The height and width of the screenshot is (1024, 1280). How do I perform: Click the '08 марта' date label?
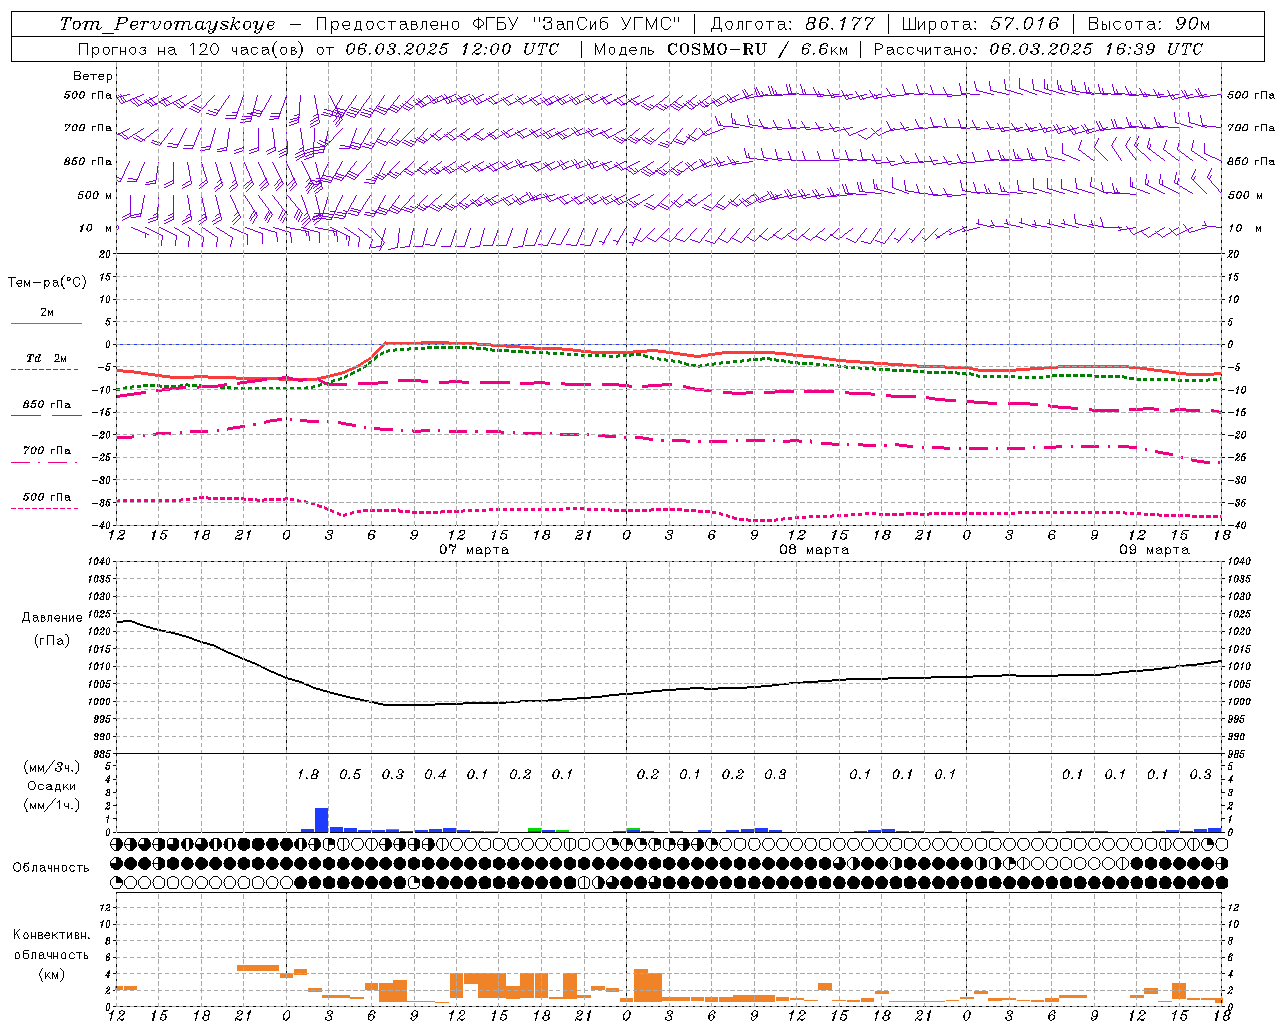814,550
